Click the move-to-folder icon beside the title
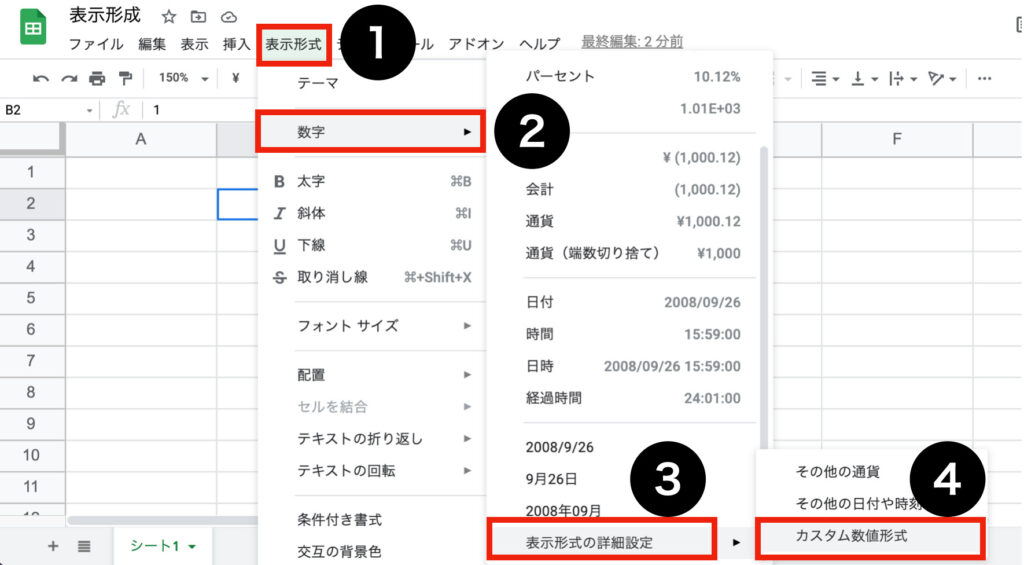 198,17
